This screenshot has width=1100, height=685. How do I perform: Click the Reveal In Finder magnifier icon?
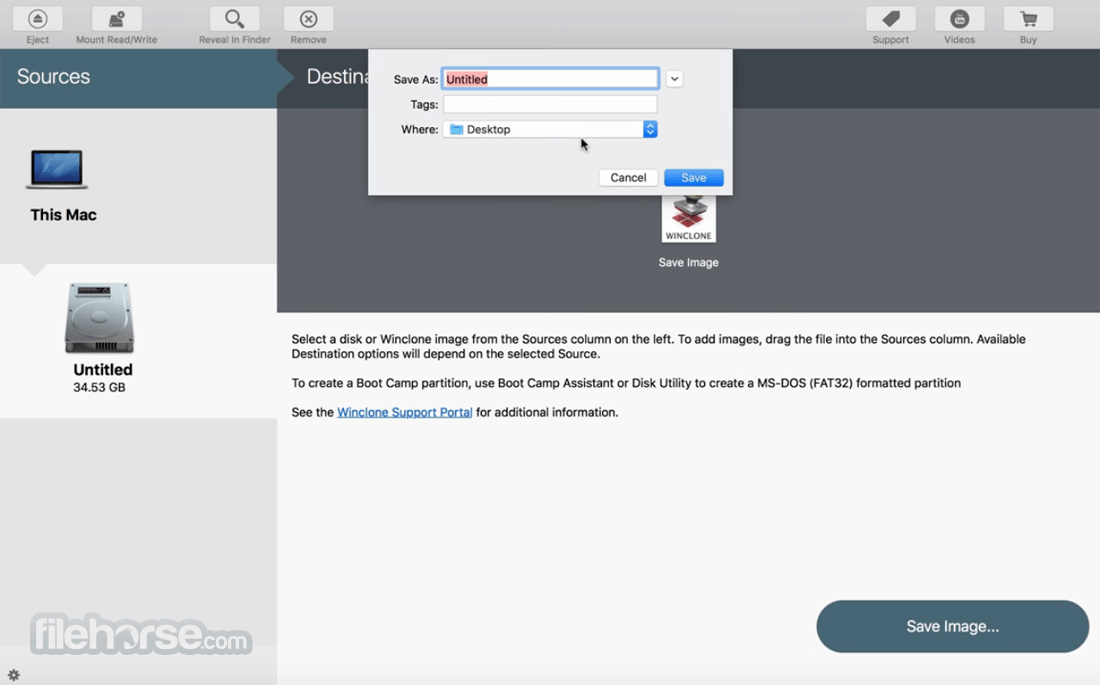tap(234, 19)
